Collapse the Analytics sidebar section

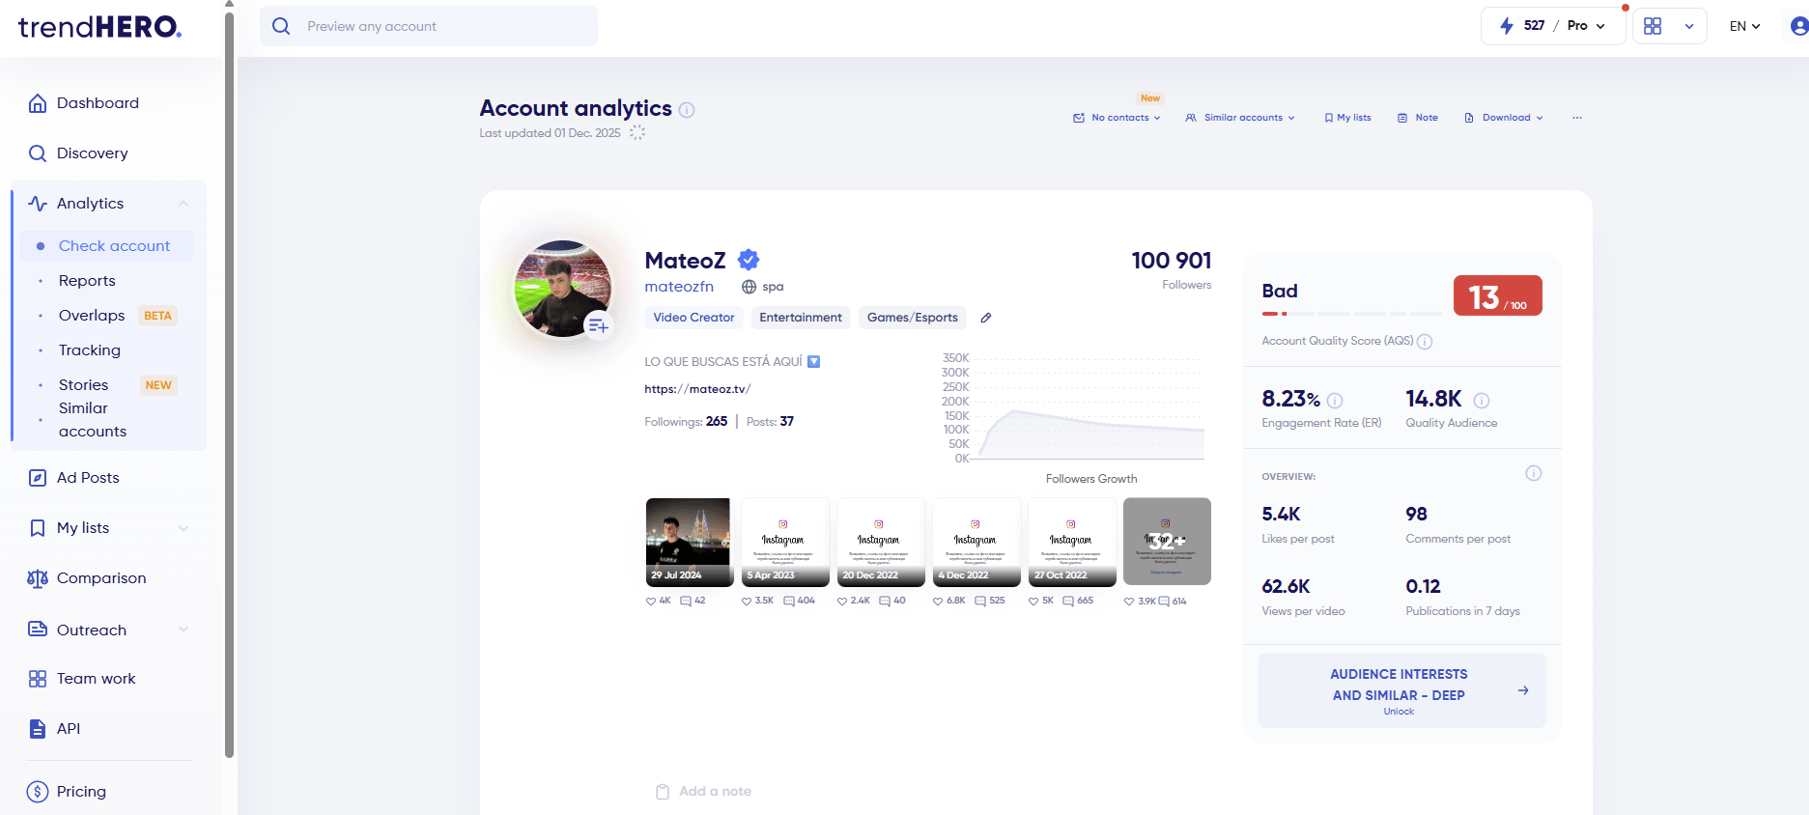(x=183, y=204)
